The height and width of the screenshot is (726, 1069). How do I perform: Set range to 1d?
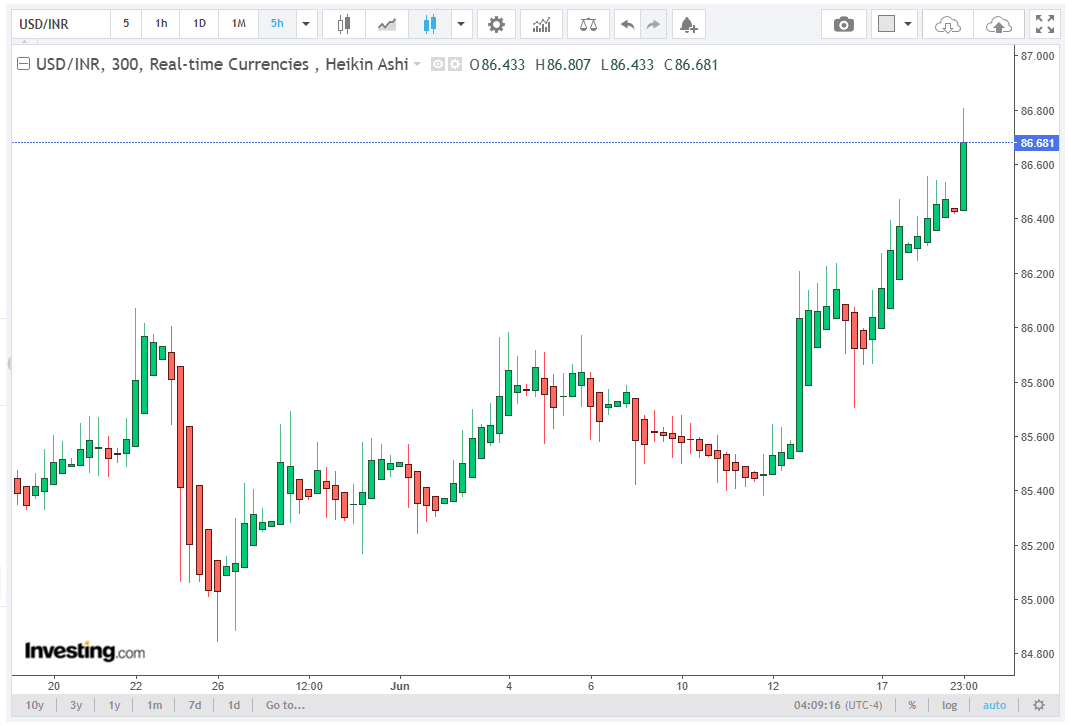(234, 705)
